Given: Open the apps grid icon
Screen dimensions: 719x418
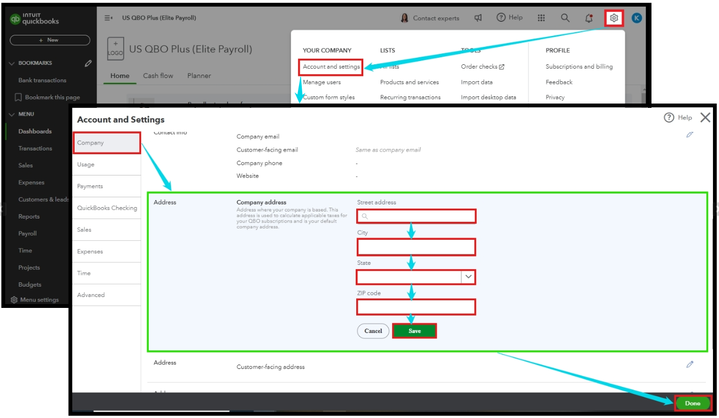Looking at the screenshot, I should tap(541, 18).
